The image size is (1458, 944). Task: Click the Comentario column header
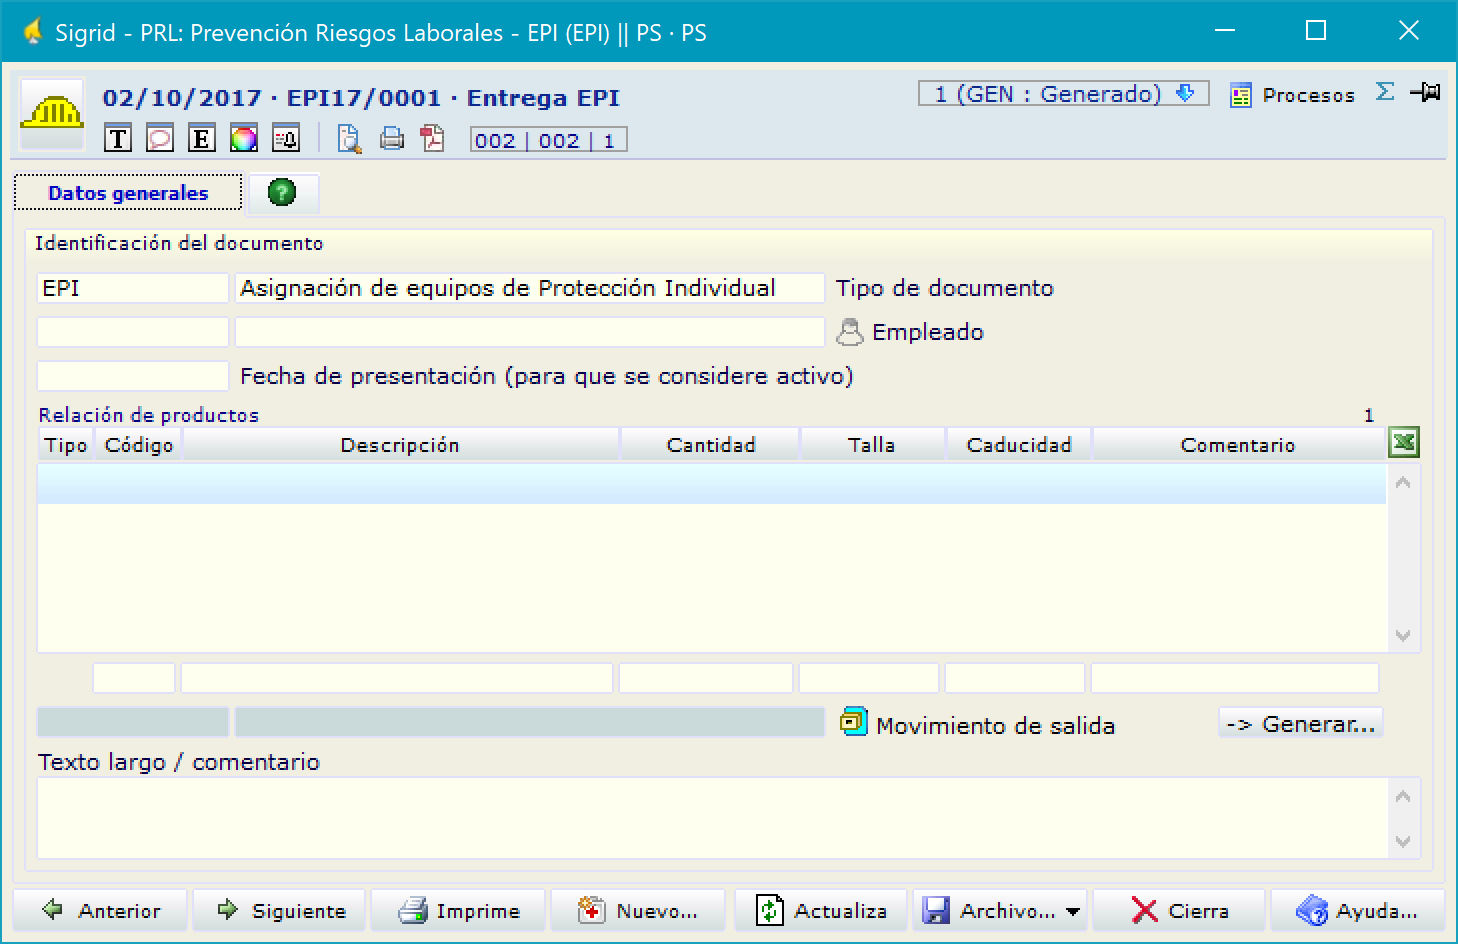[1238, 445]
